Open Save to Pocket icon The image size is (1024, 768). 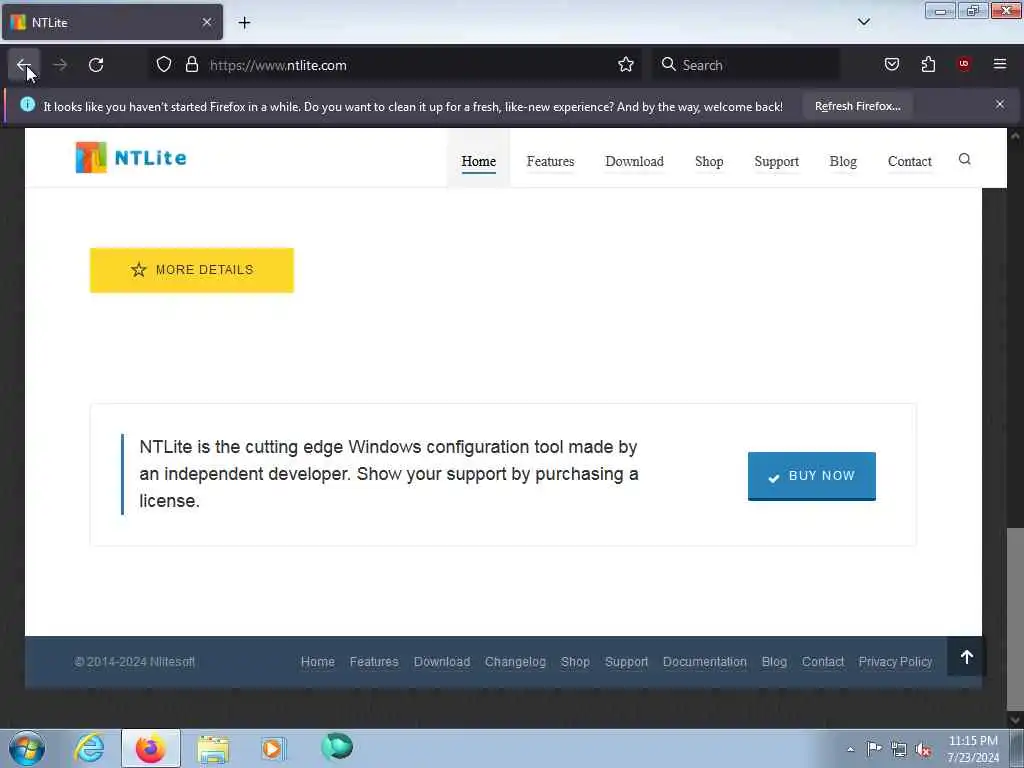coord(891,65)
